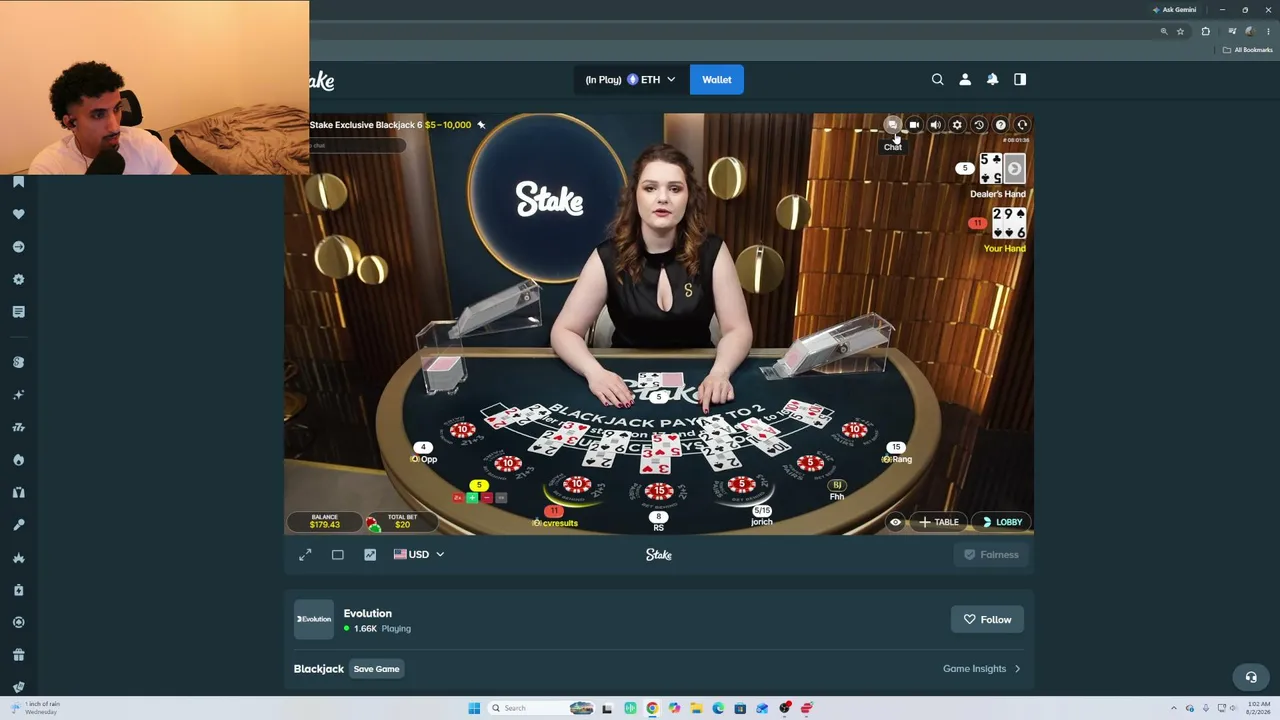Click the Evolution provider logo

point(313,619)
